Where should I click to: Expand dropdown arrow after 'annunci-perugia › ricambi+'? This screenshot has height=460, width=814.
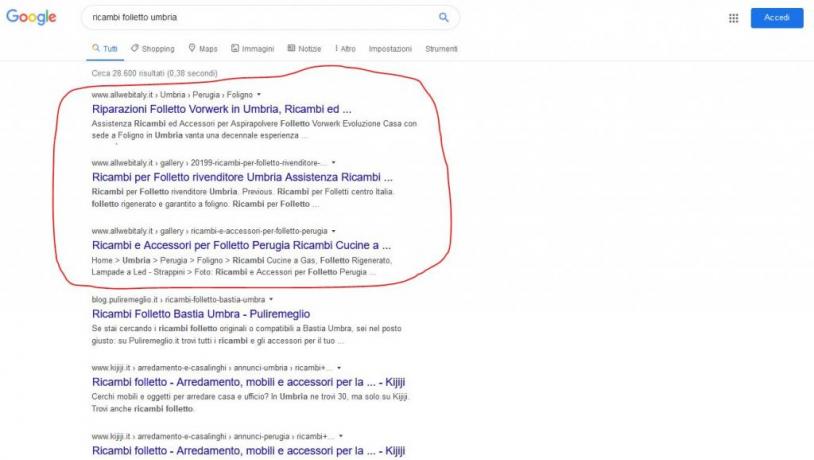pos(341,436)
